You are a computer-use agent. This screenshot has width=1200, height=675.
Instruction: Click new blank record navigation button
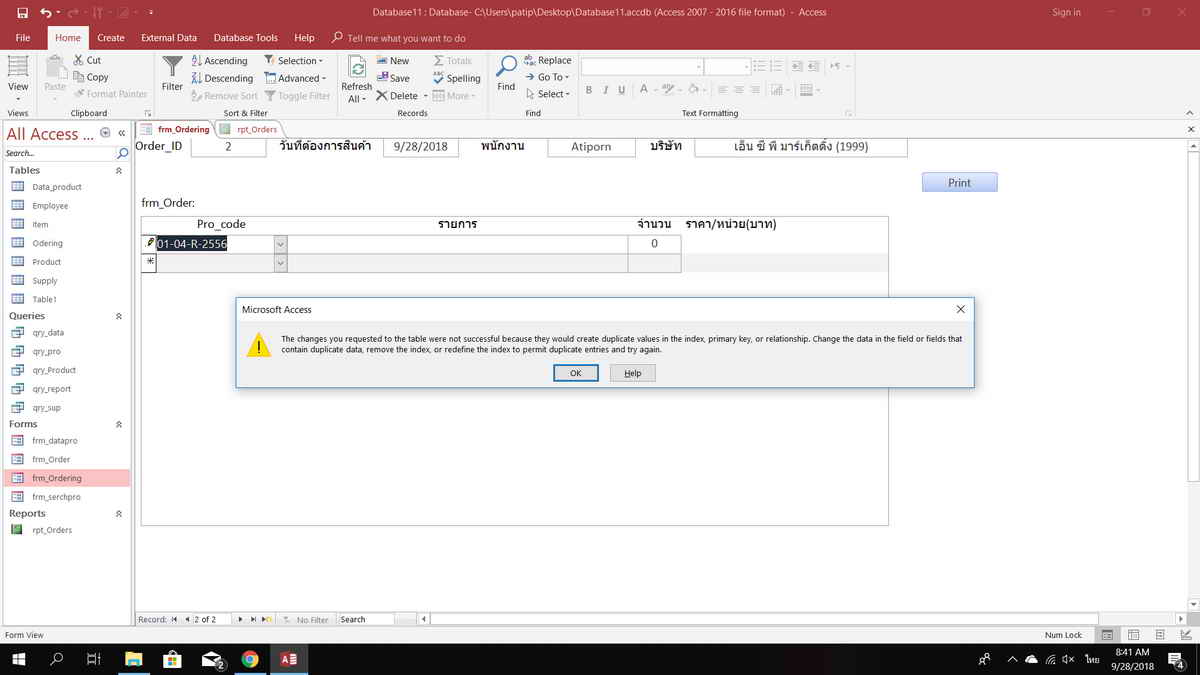(x=266, y=619)
